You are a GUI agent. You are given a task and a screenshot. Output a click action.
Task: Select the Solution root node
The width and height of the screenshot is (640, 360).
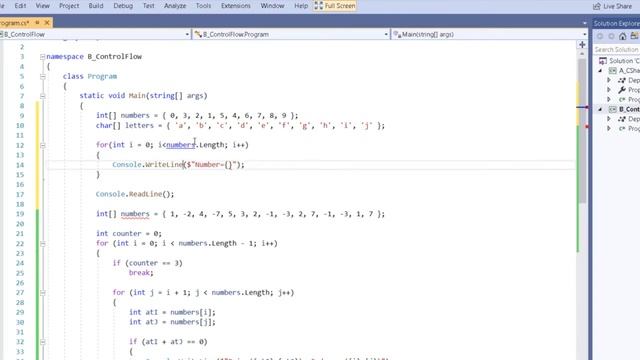619,61
